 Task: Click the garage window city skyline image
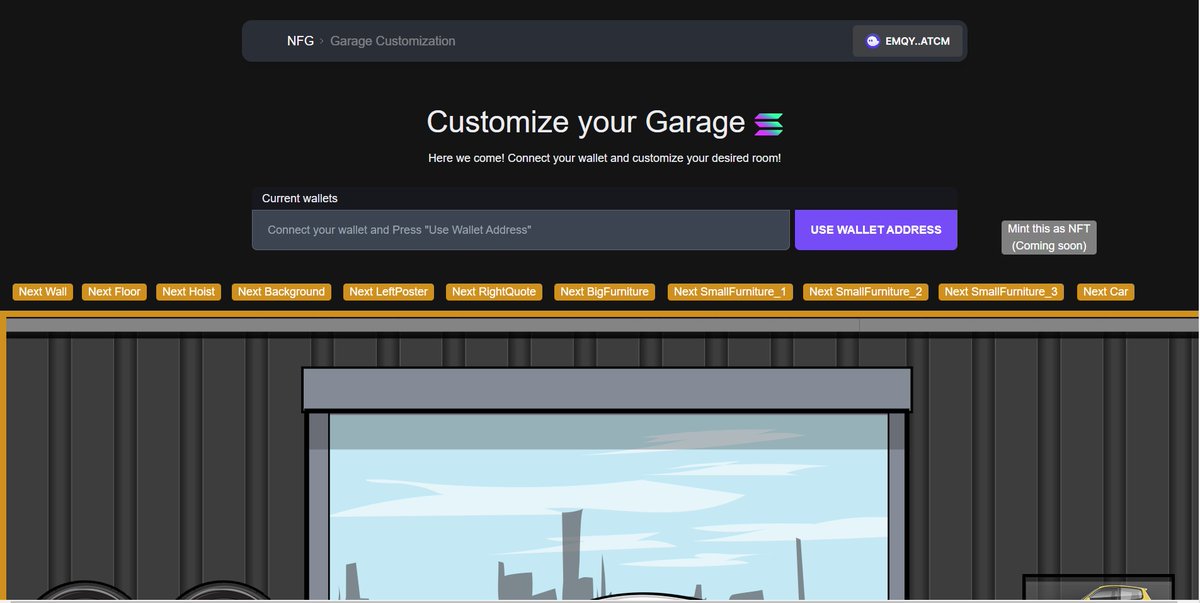click(608, 507)
